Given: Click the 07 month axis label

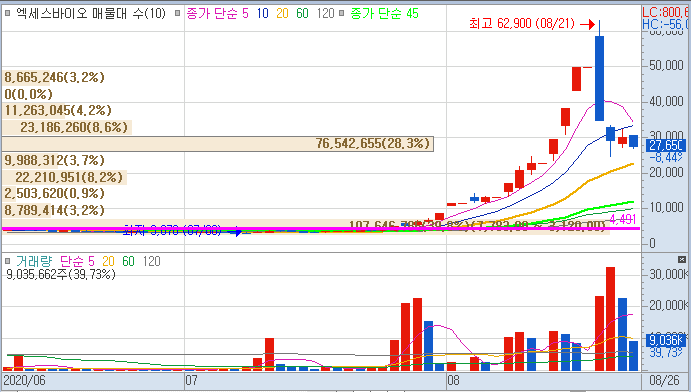Looking at the screenshot, I should [192, 380].
